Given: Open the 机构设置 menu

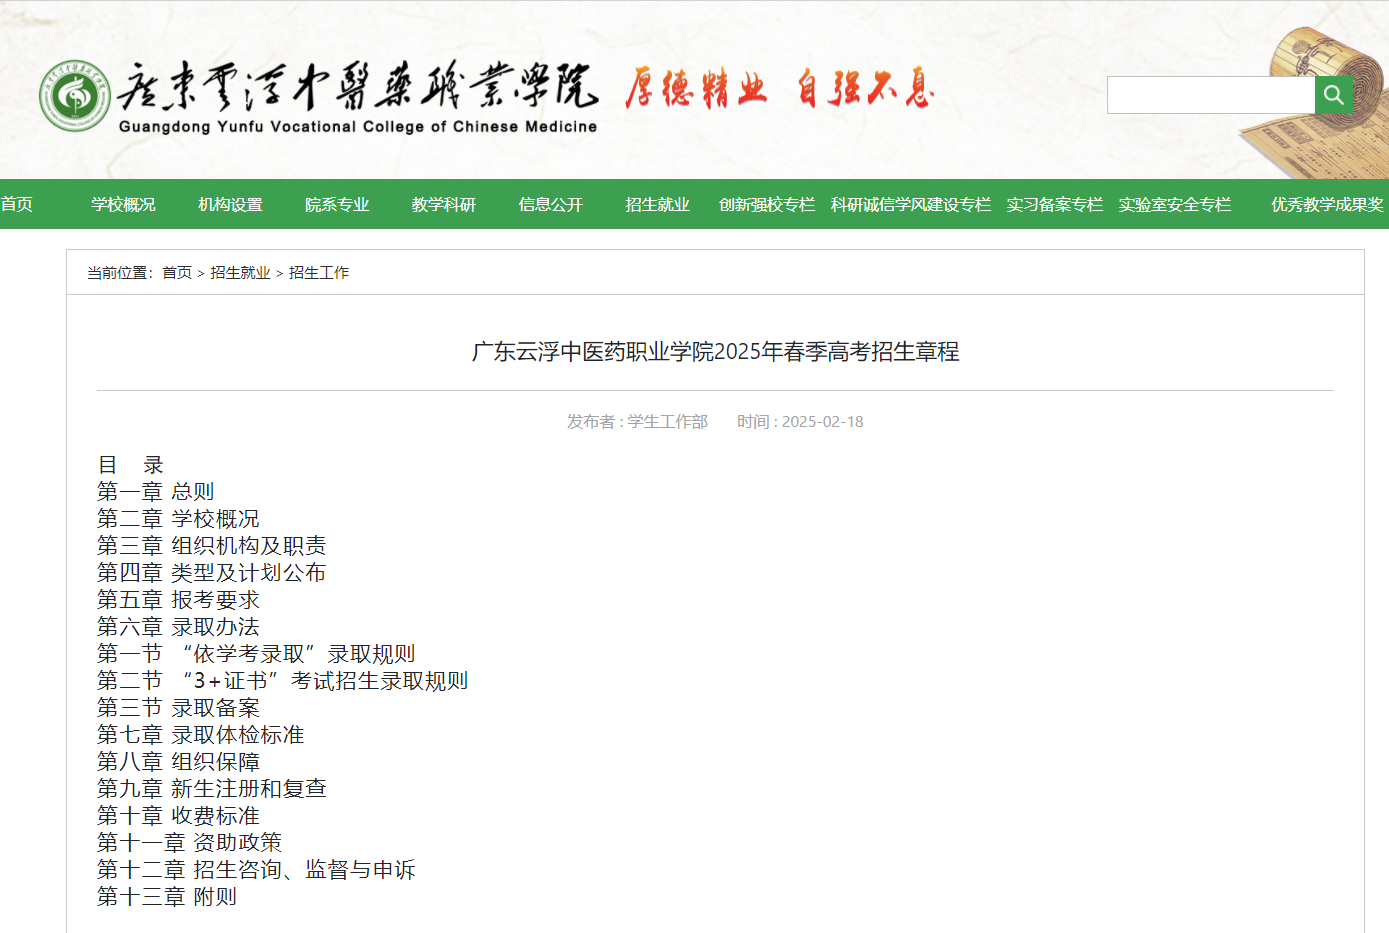Looking at the screenshot, I should pyautogui.click(x=230, y=204).
